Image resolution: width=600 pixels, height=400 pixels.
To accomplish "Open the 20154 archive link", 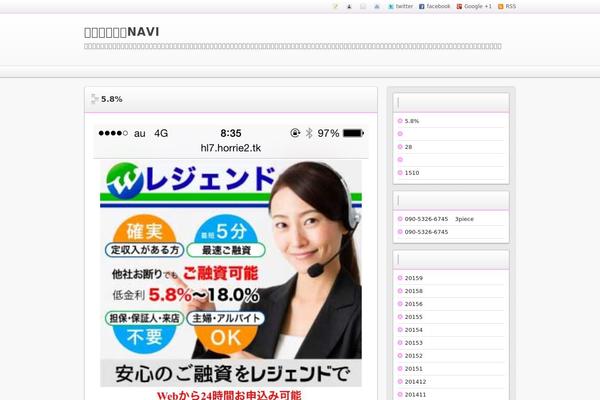I will 414,330.
